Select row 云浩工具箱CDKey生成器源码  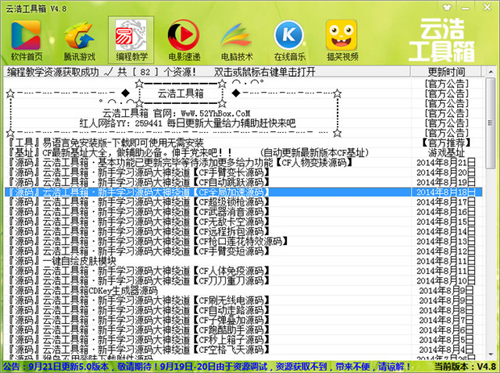(x=242, y=291)
